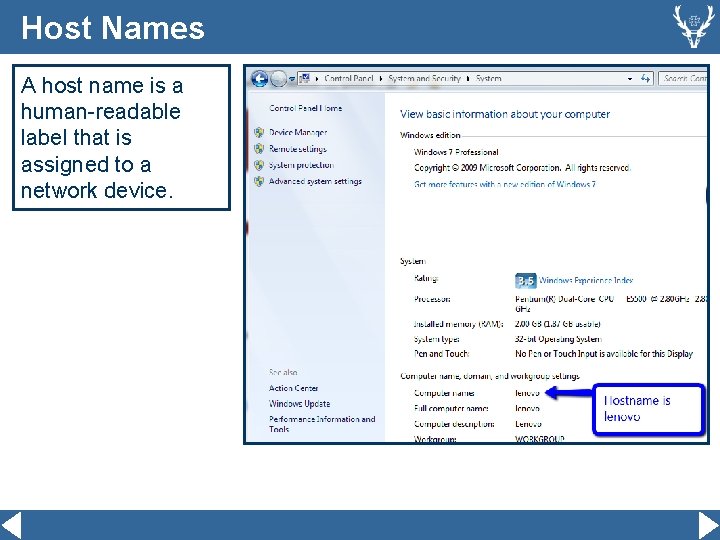Click the blue Back arrow in System window

[259, 79]
